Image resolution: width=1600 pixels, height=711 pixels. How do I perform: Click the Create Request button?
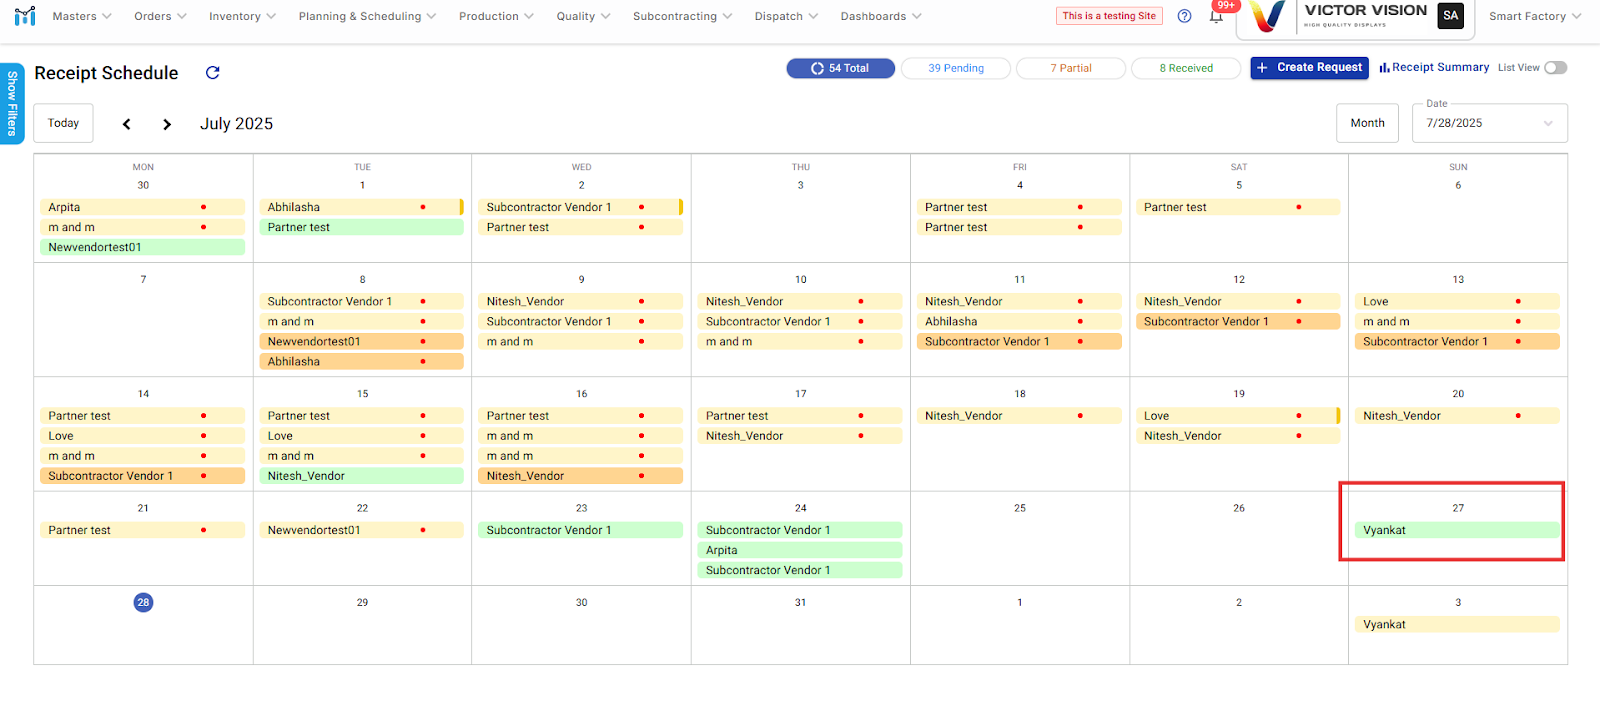(x=1309, y=68)
